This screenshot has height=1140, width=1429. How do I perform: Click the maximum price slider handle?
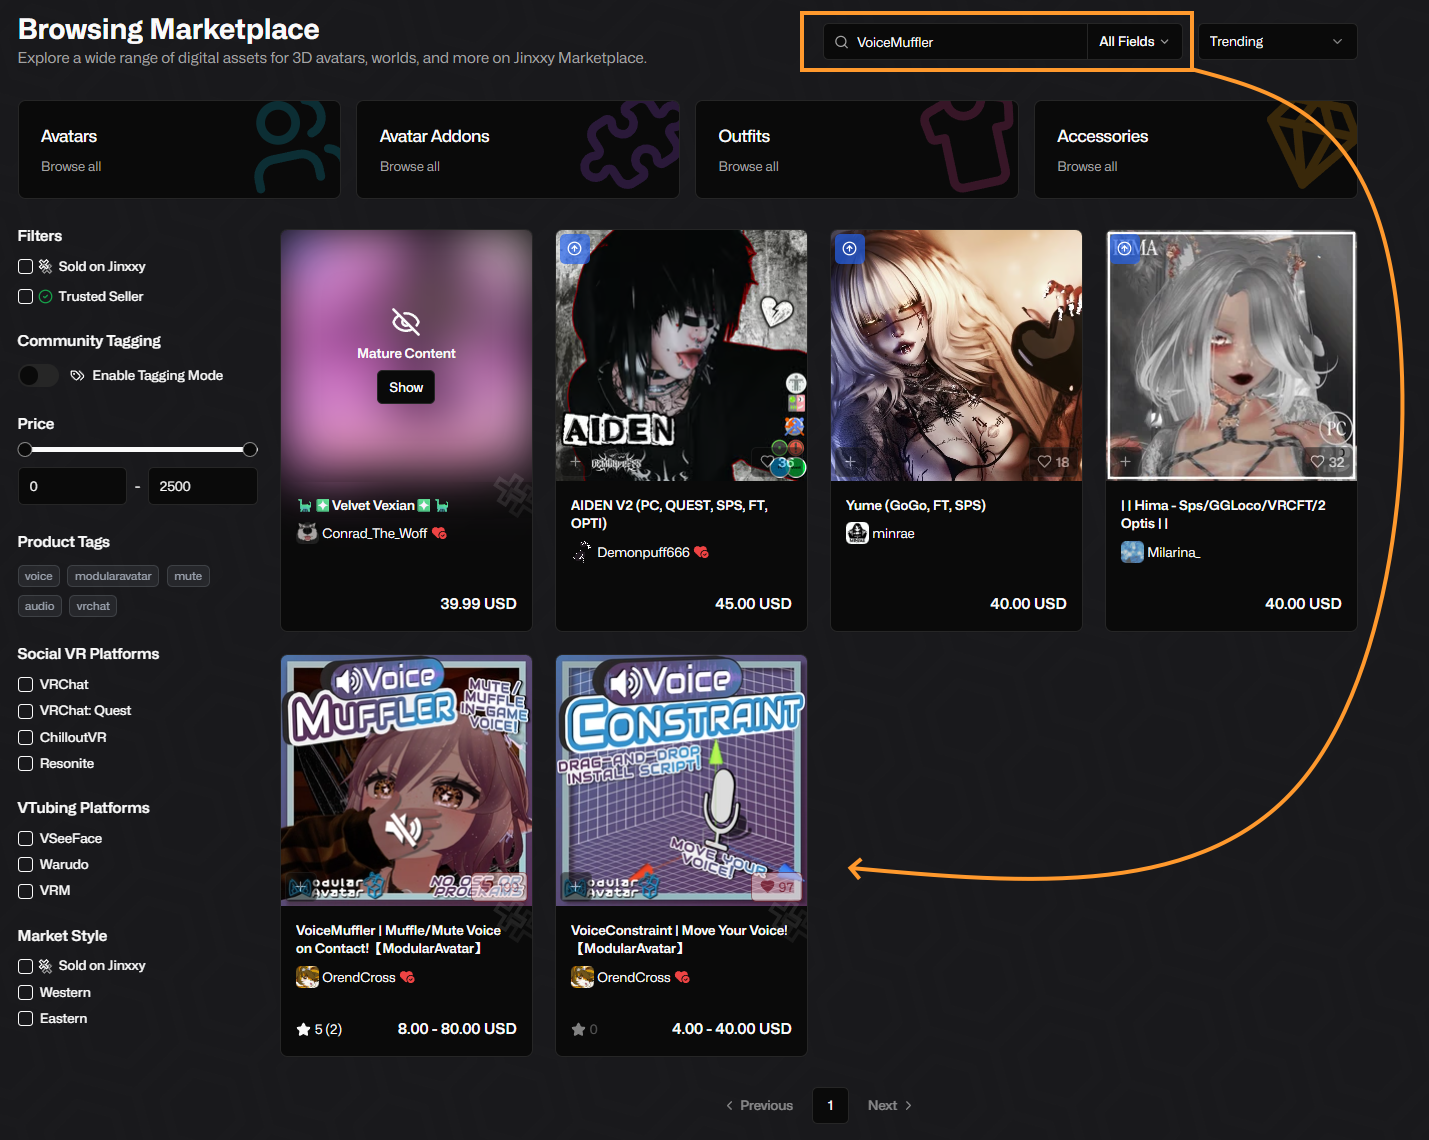tap(250, 450)
